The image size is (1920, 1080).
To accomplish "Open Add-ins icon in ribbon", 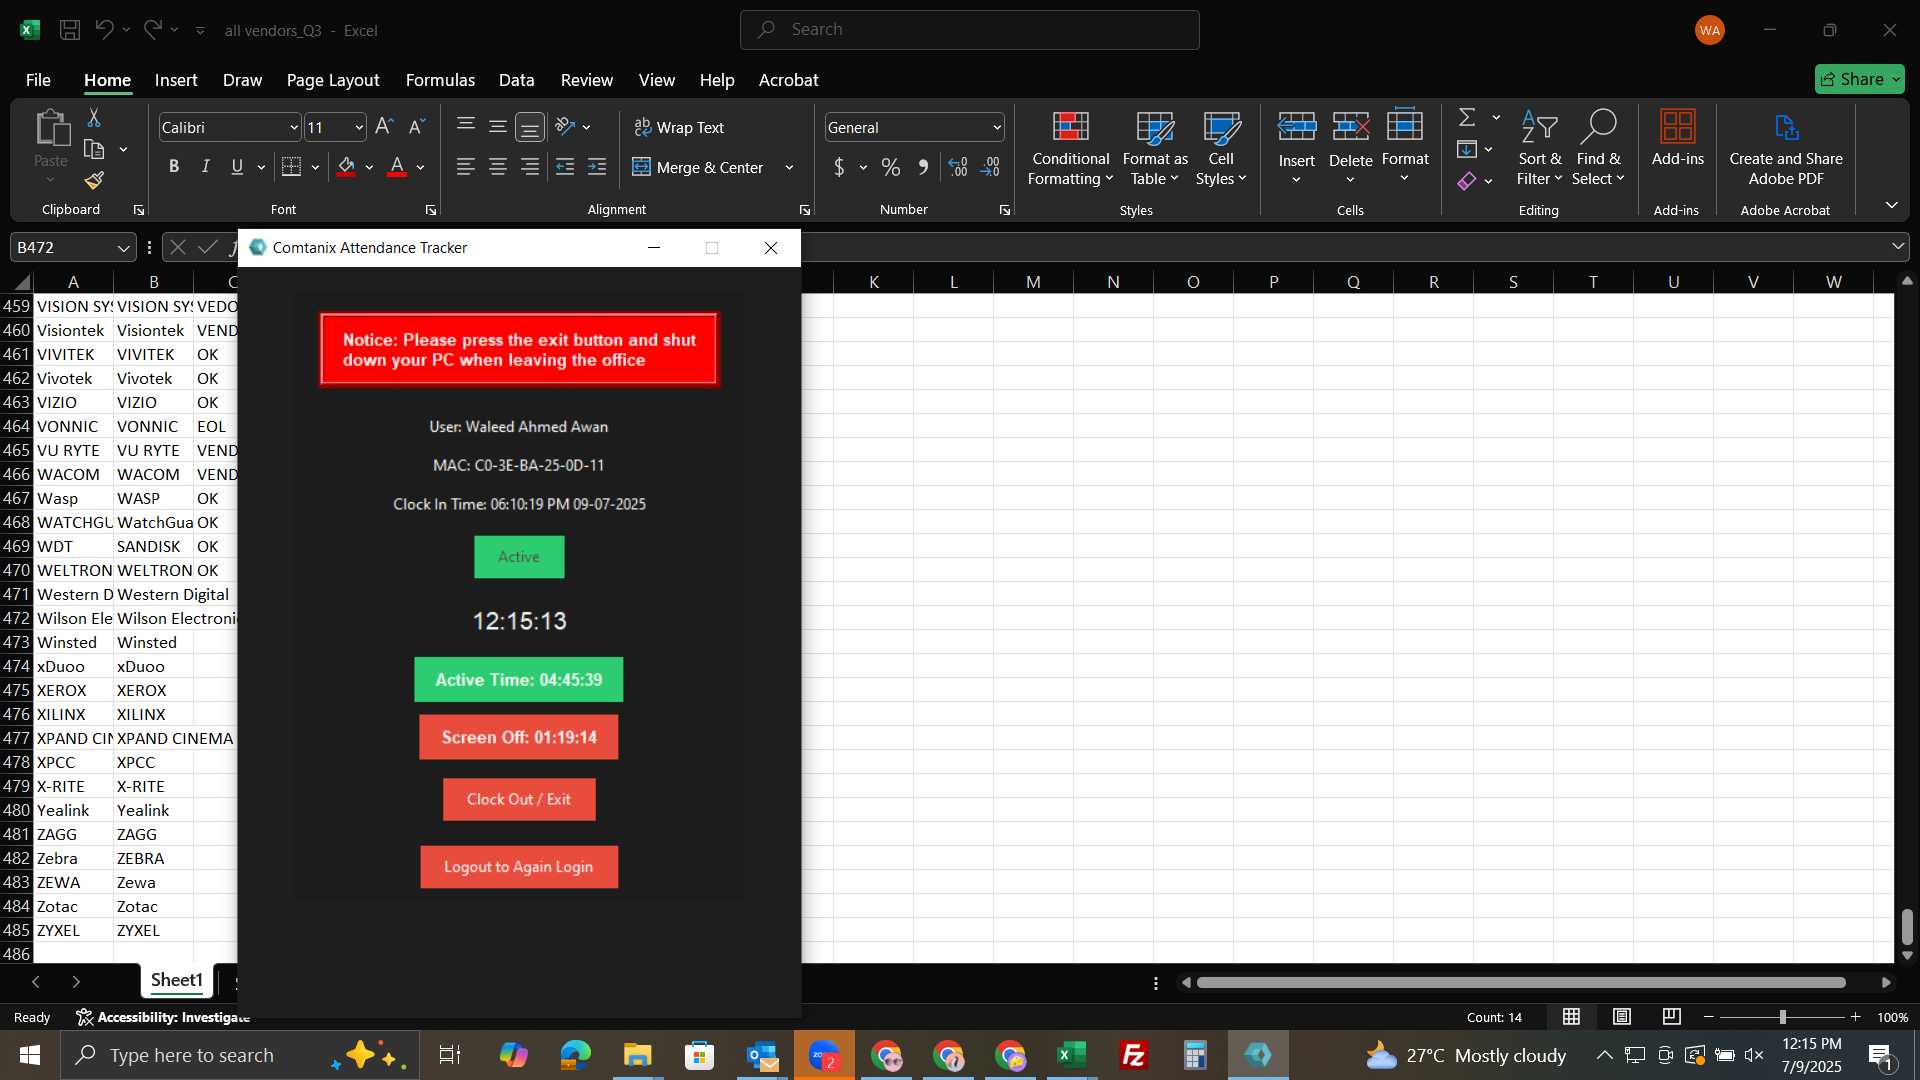I will pos(1677,138).
